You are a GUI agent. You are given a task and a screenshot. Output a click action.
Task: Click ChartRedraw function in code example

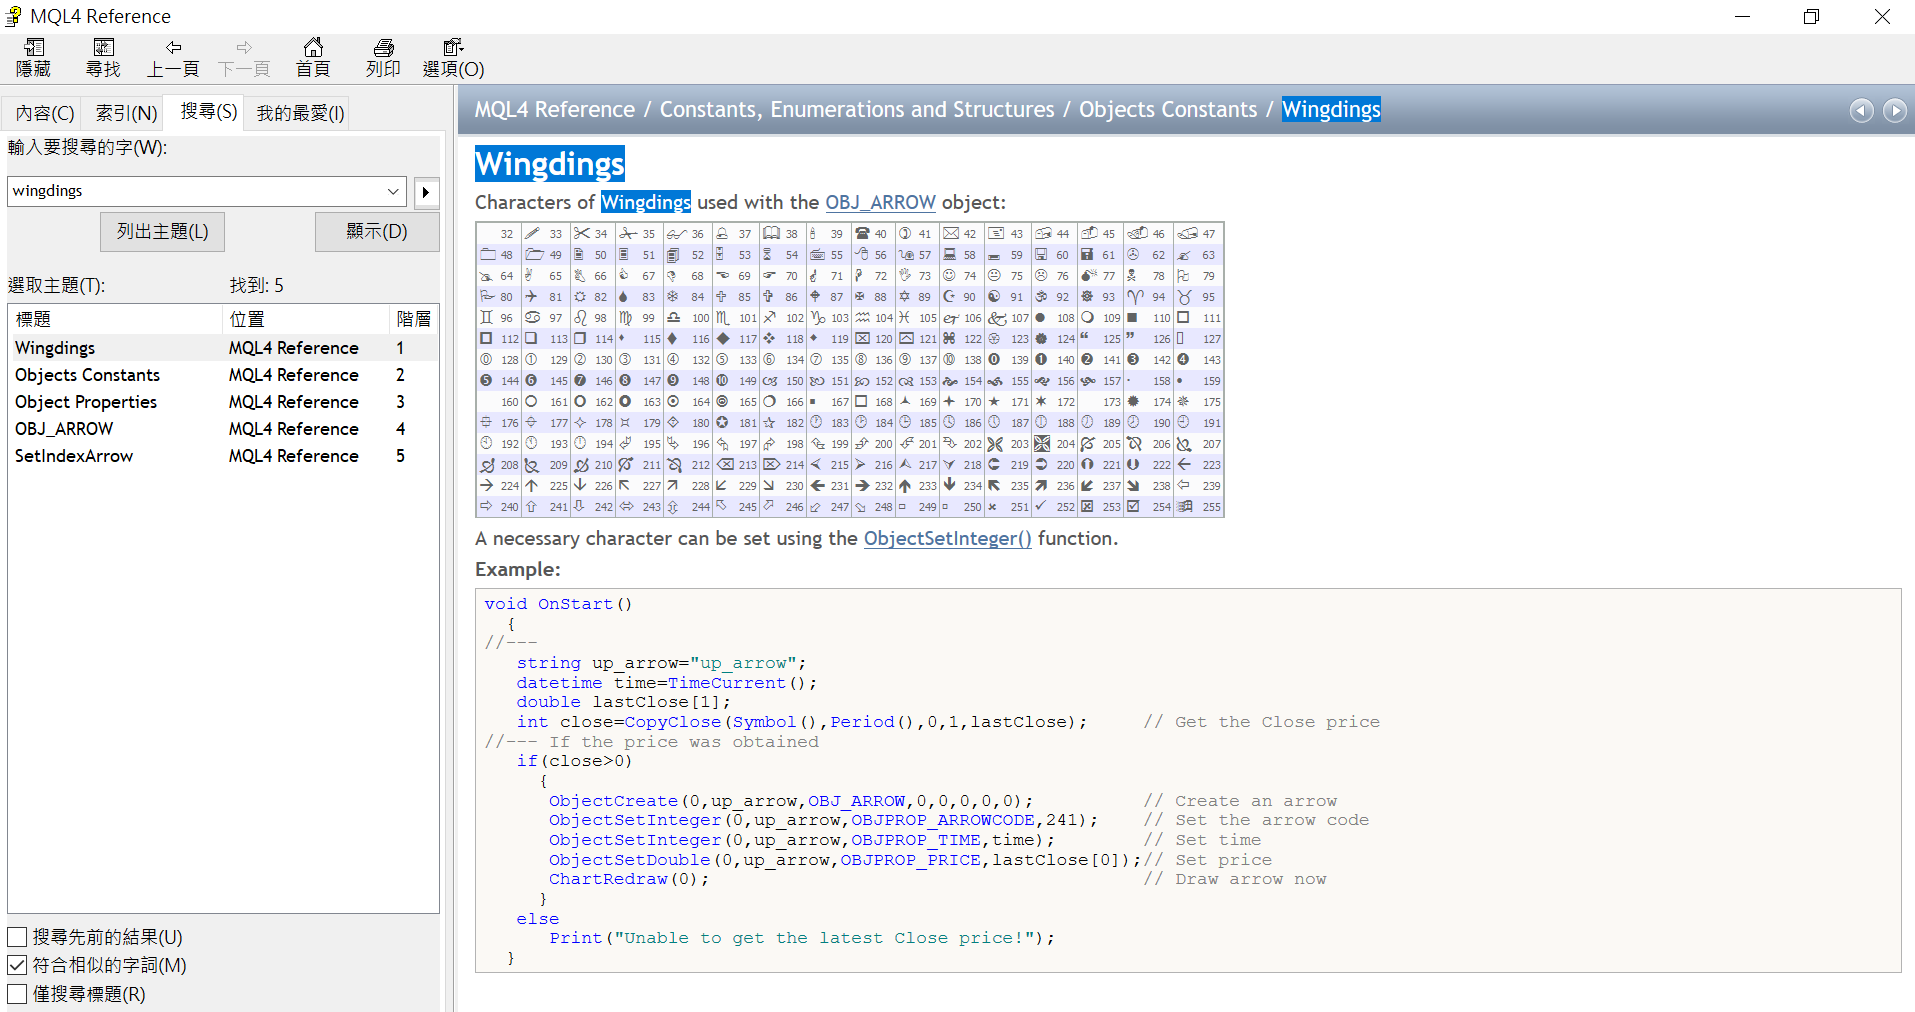[x=608, y=879]
